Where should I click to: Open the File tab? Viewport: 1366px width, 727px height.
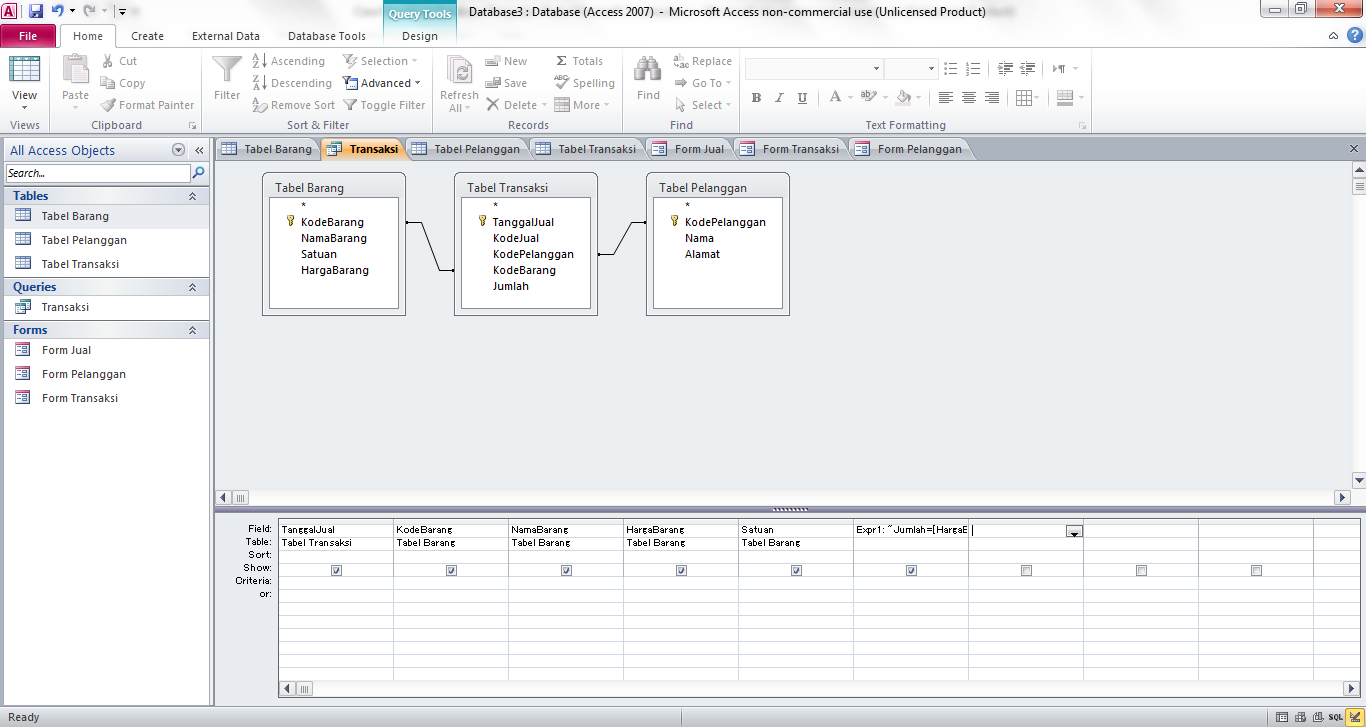[28, 36]
